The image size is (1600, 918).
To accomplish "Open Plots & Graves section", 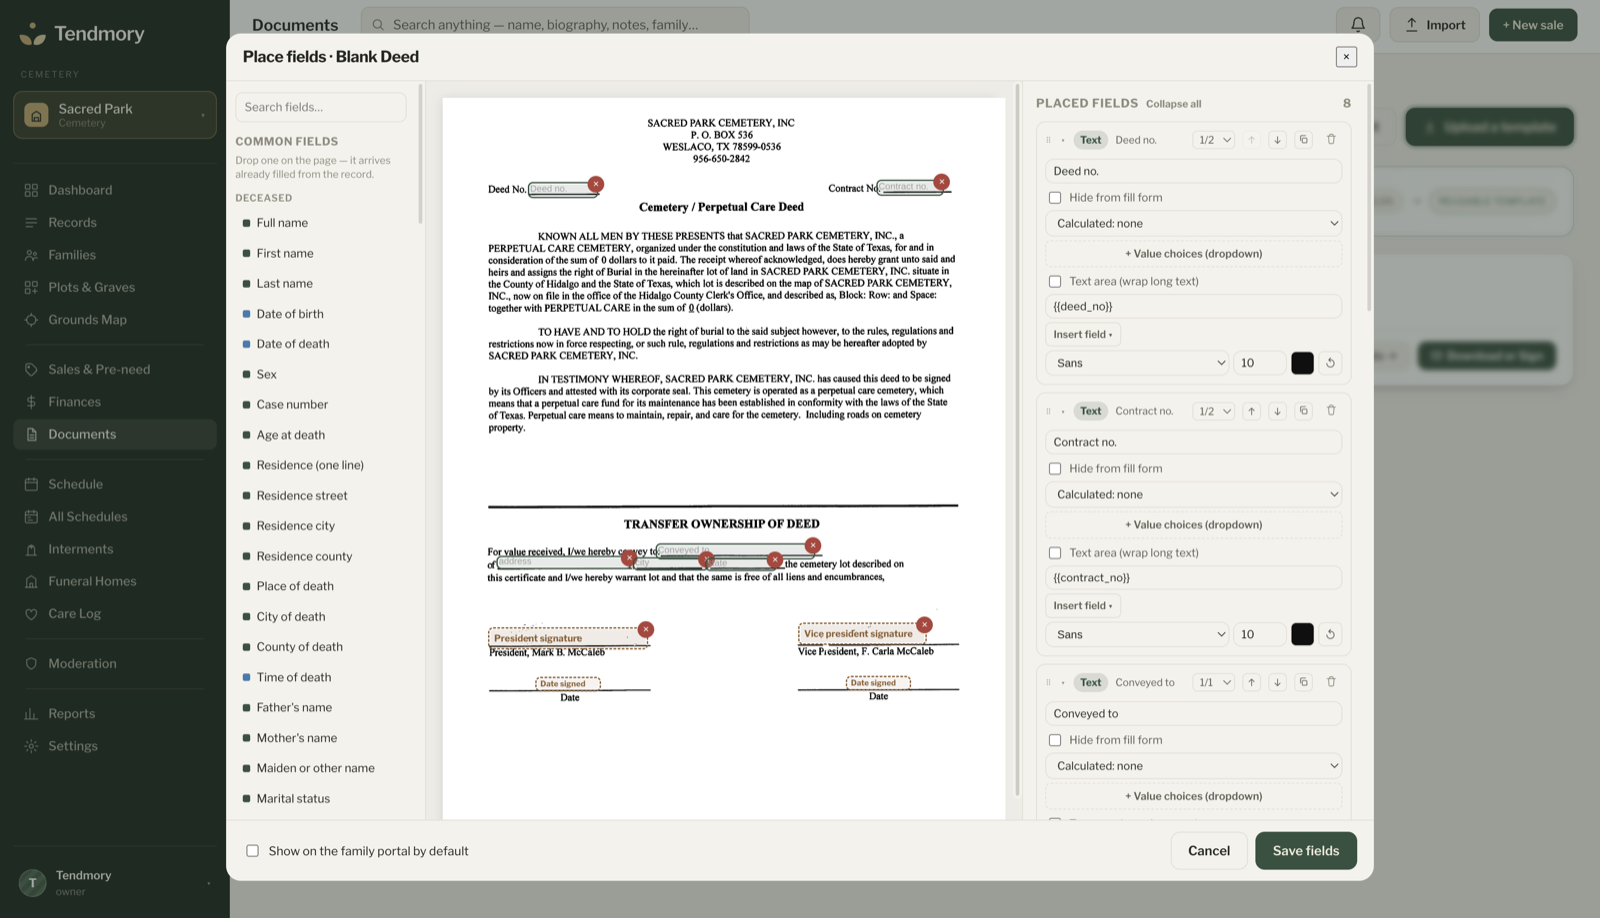I will [115, 287].
